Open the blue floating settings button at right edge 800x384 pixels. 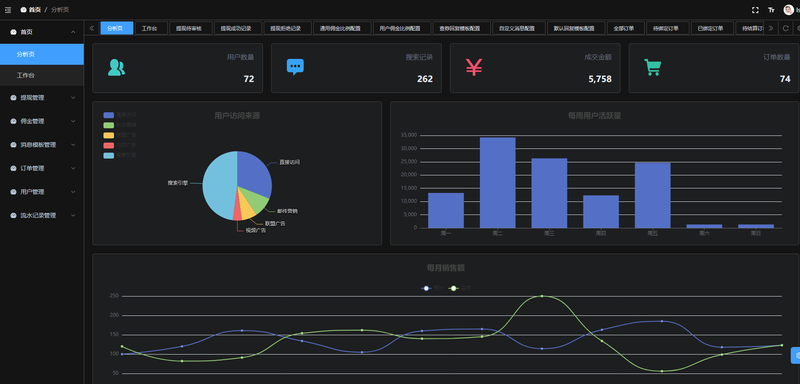coord(795,355)
